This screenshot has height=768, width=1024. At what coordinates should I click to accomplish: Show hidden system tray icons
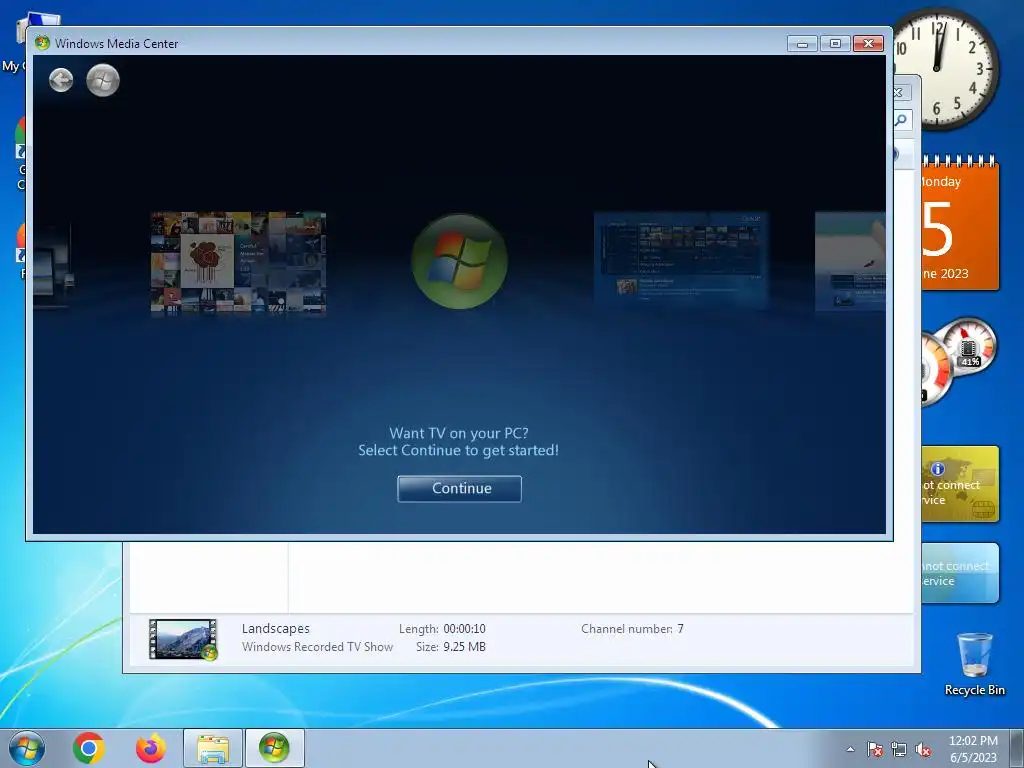[850, 749]
